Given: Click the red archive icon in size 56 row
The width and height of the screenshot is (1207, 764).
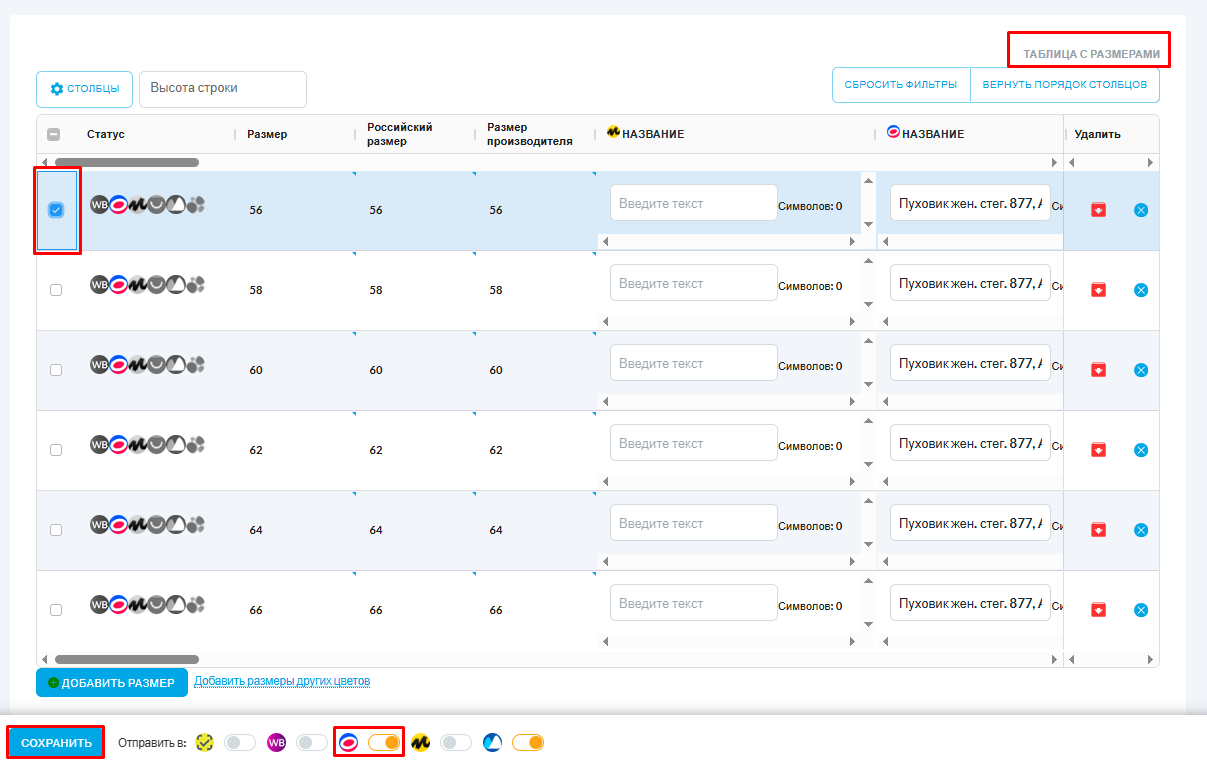Looking at the screenshot, I should point(1098,210).
